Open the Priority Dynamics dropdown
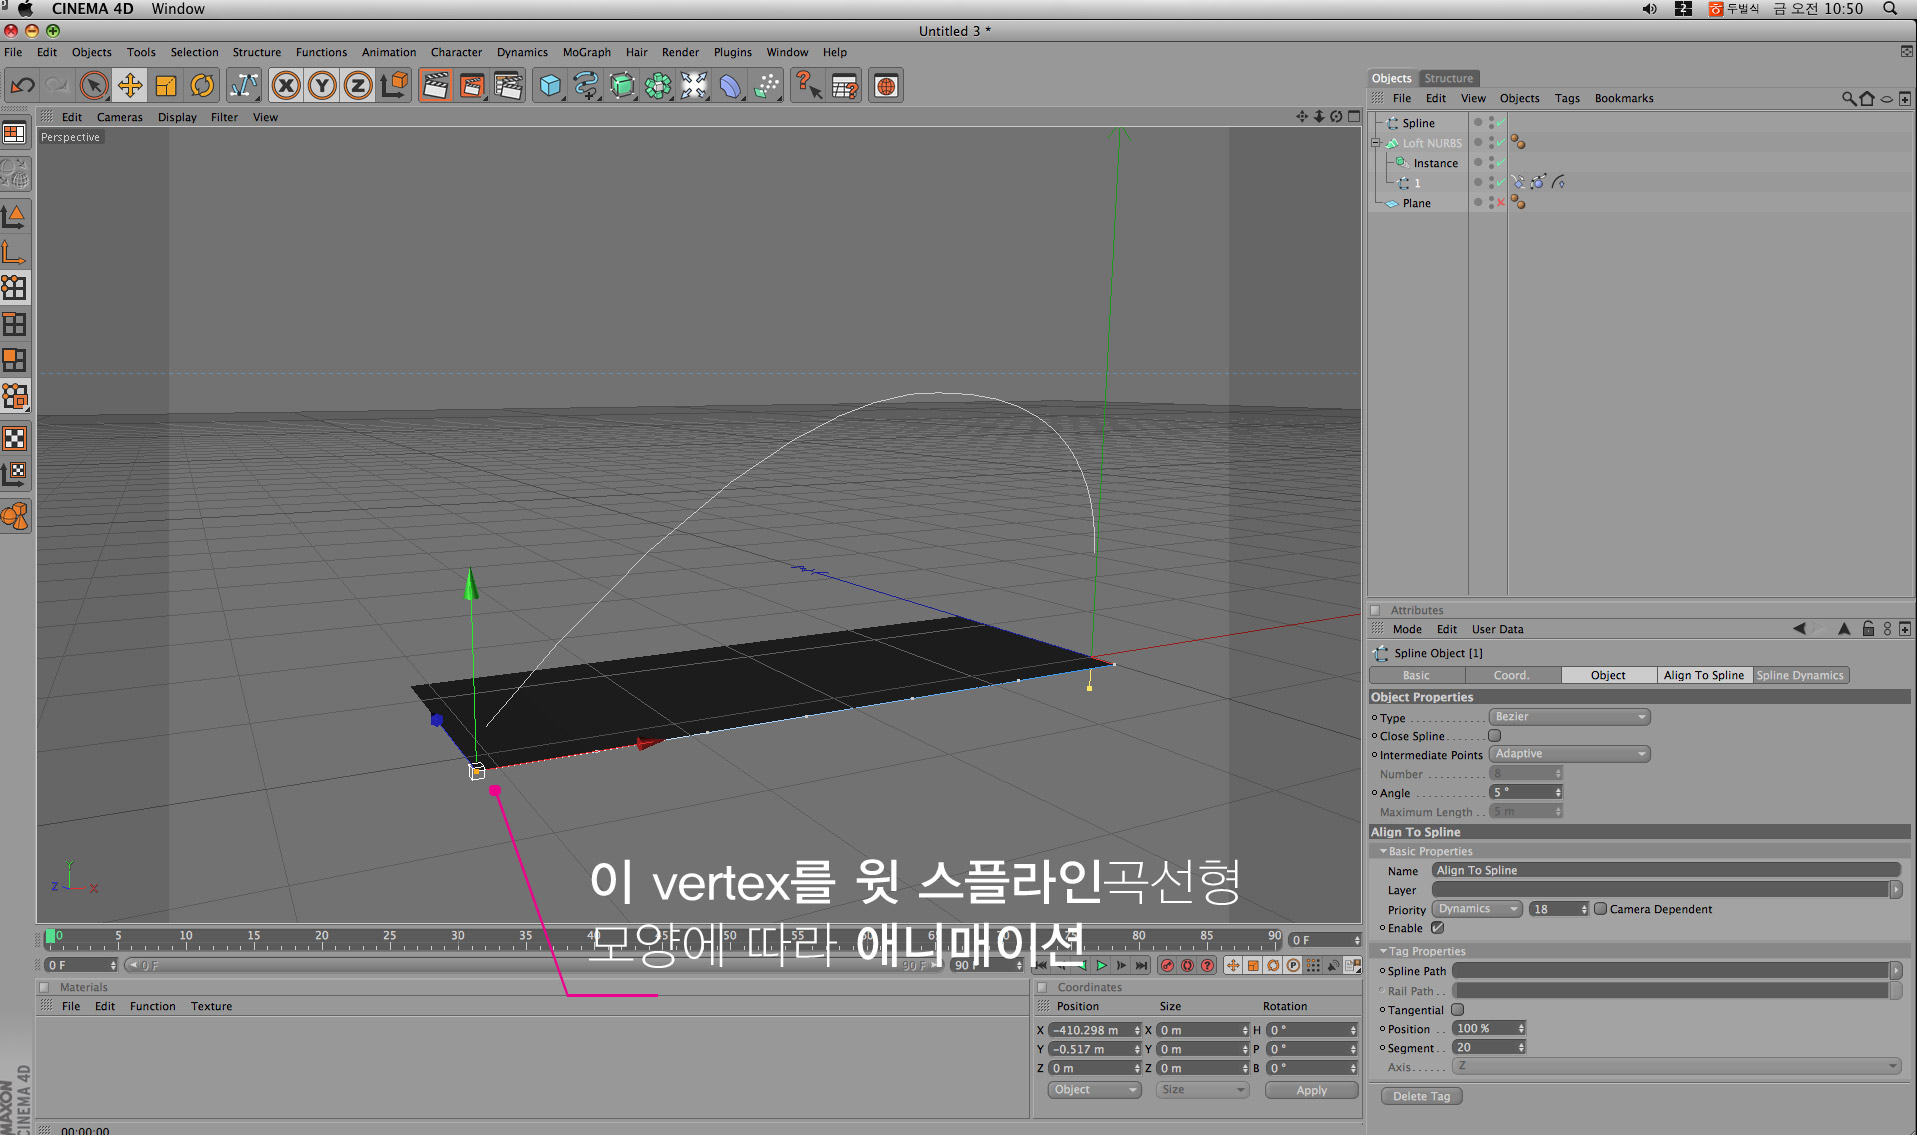Viewport: 1917px width, 1135px height. pyautogui.click(x=1476, y=909)
